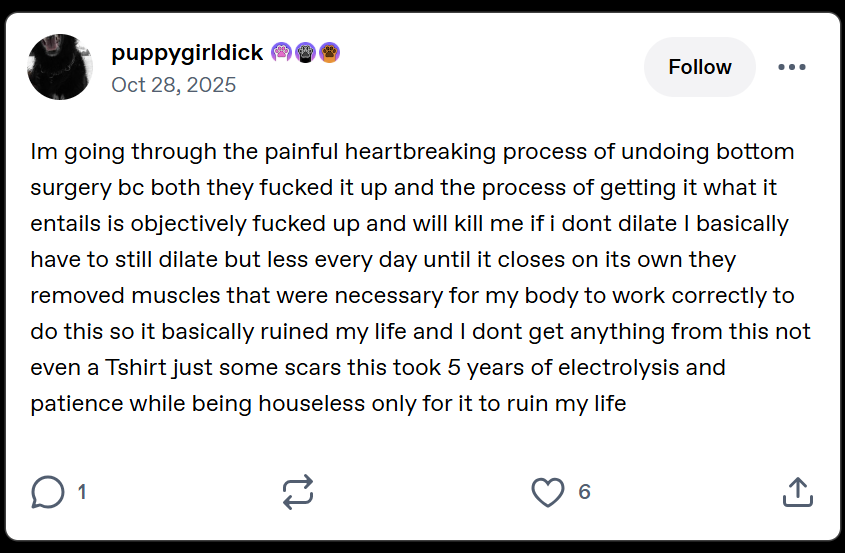Click the speech bubble reply icon

point(48,492)
